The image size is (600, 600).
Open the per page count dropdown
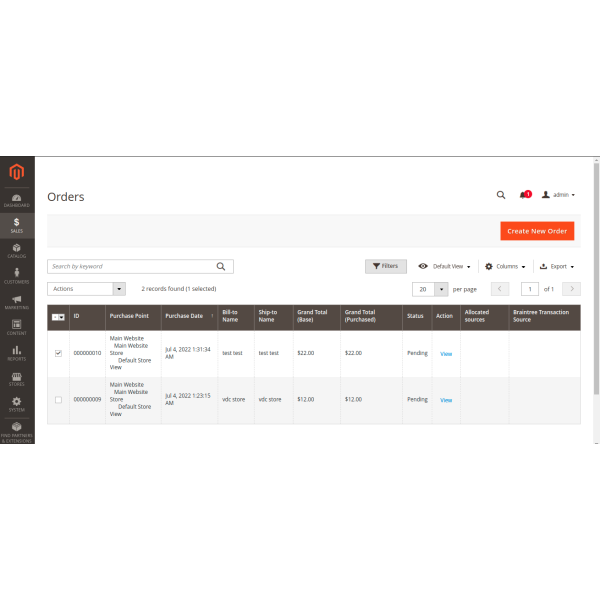pyautogui.click(x=440, y=288)
